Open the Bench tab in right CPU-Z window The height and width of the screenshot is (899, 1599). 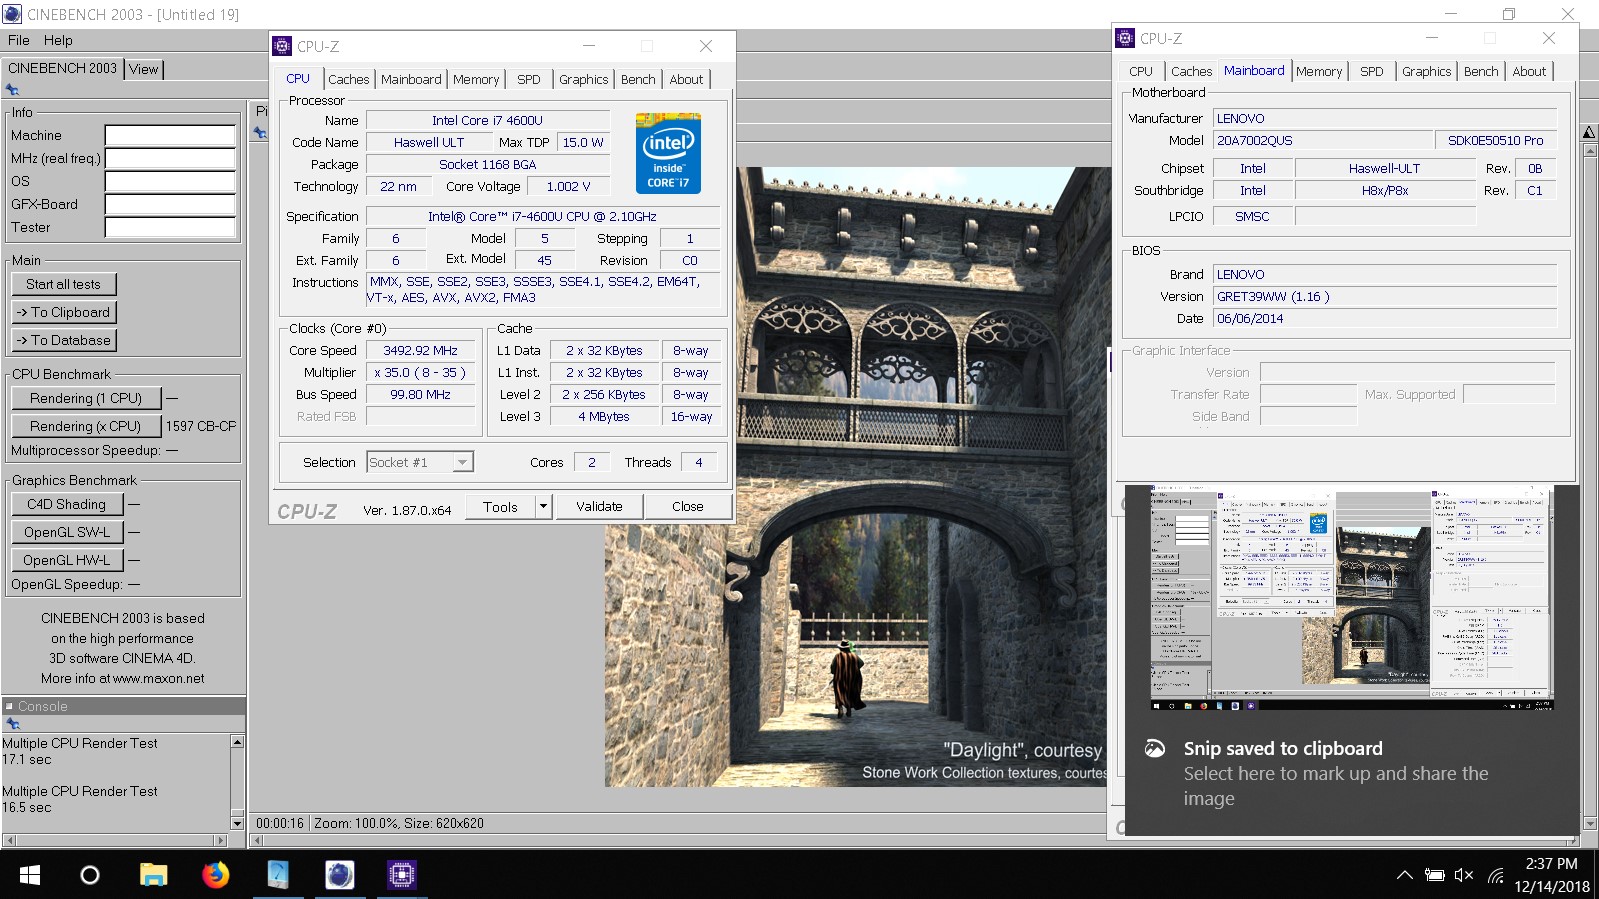(x=1481, y=71)
